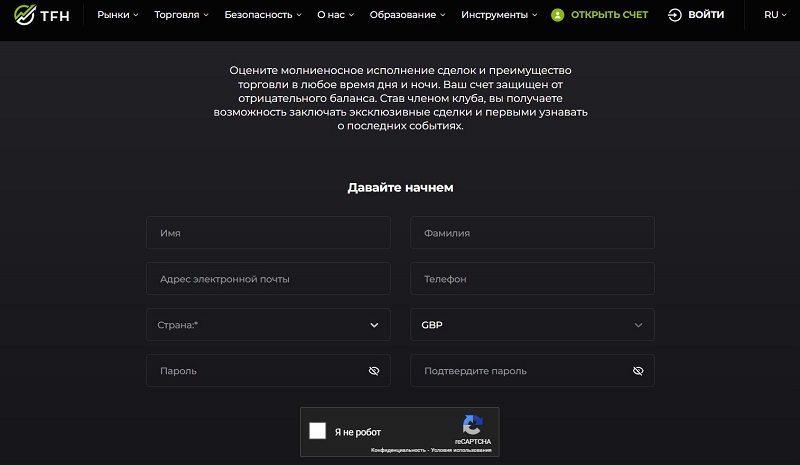Open the Безопасность menu
The width and height of the screenshot is (800, 465).
coord(263,15)
